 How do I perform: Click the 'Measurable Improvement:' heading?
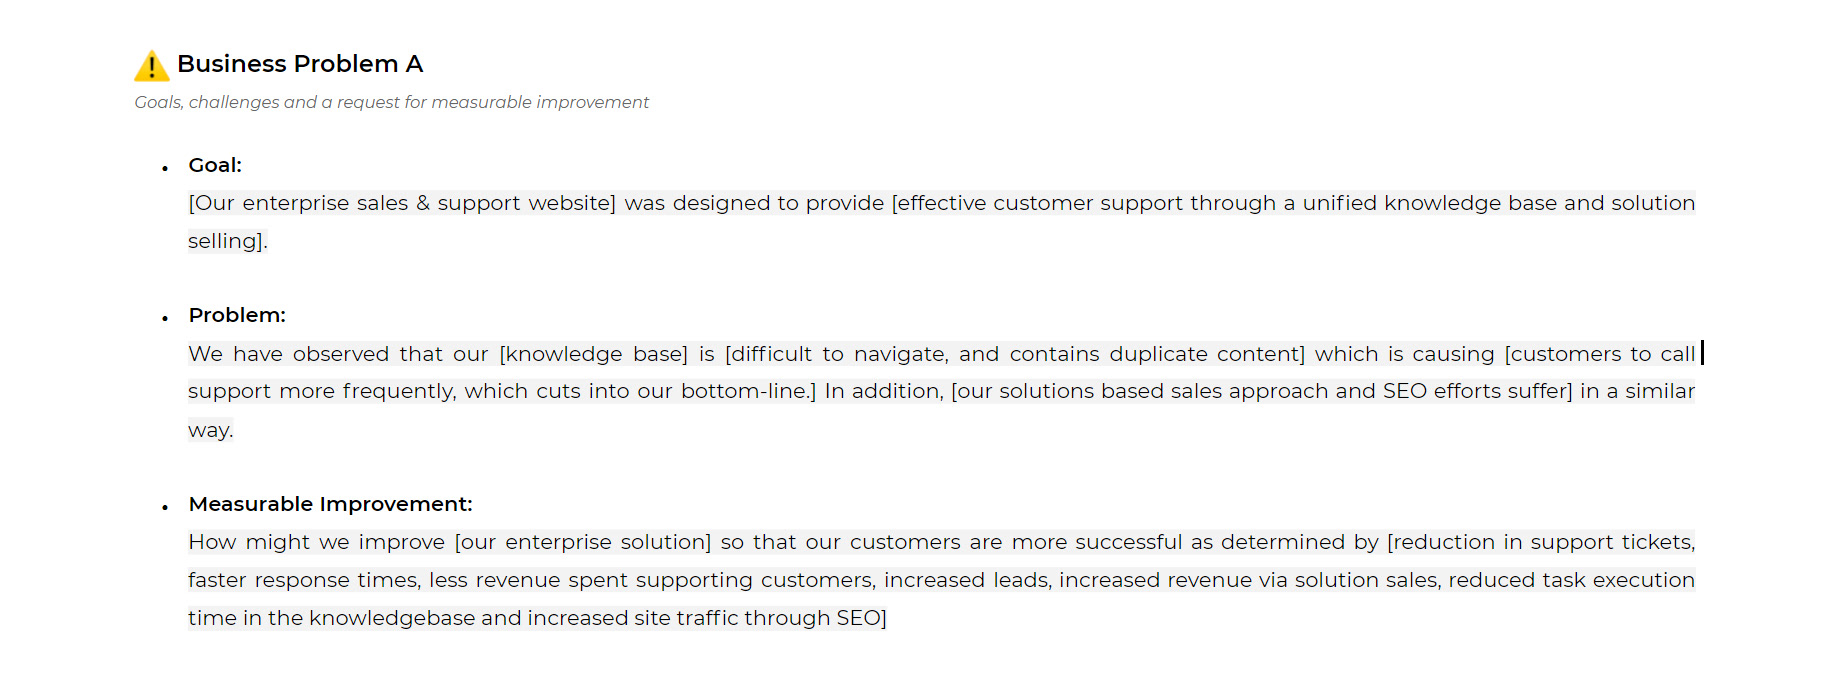click(x=330, y=504)
